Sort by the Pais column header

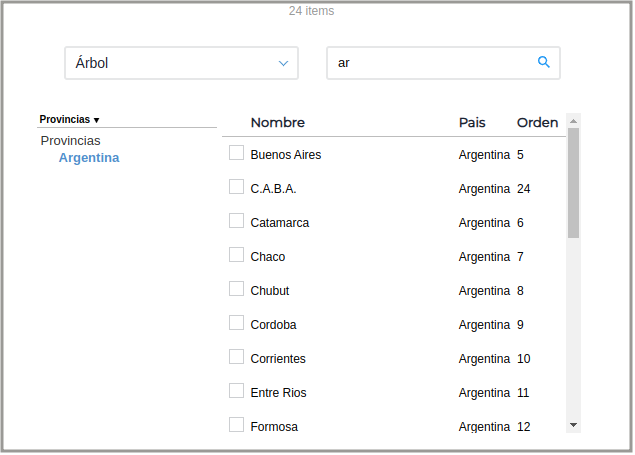(472, 123)
